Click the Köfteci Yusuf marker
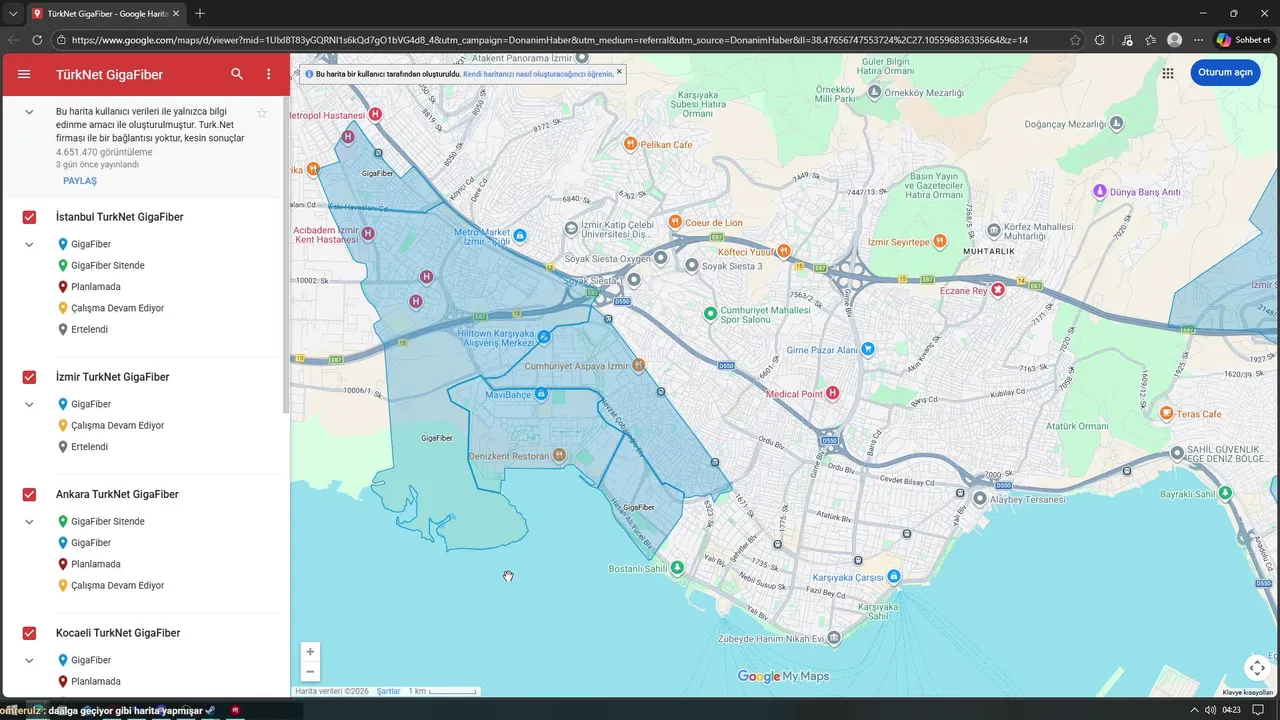1280x720 pixels. tap(784, 251)
